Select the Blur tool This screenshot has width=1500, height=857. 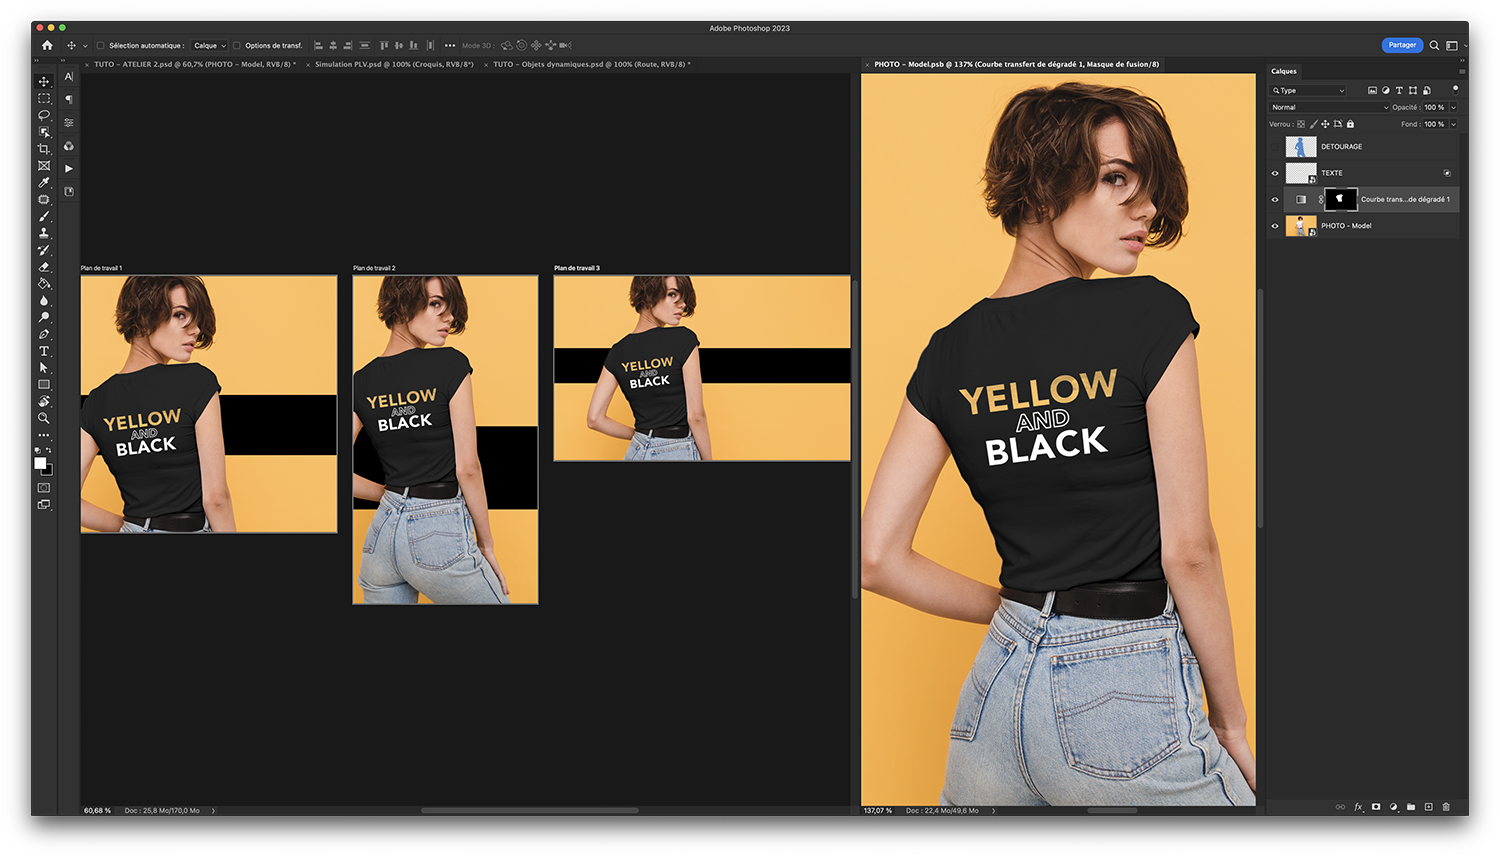pos(44,300)
